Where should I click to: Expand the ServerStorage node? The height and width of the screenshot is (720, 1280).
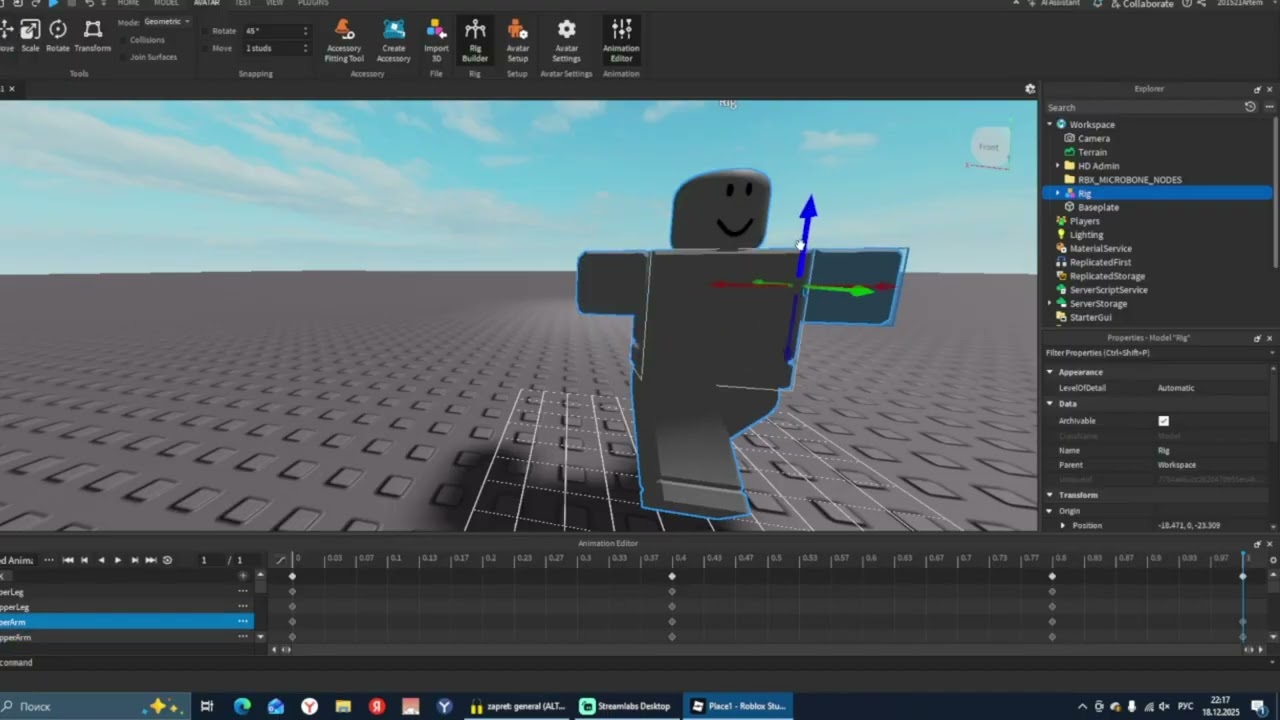tap(1050, 303)
